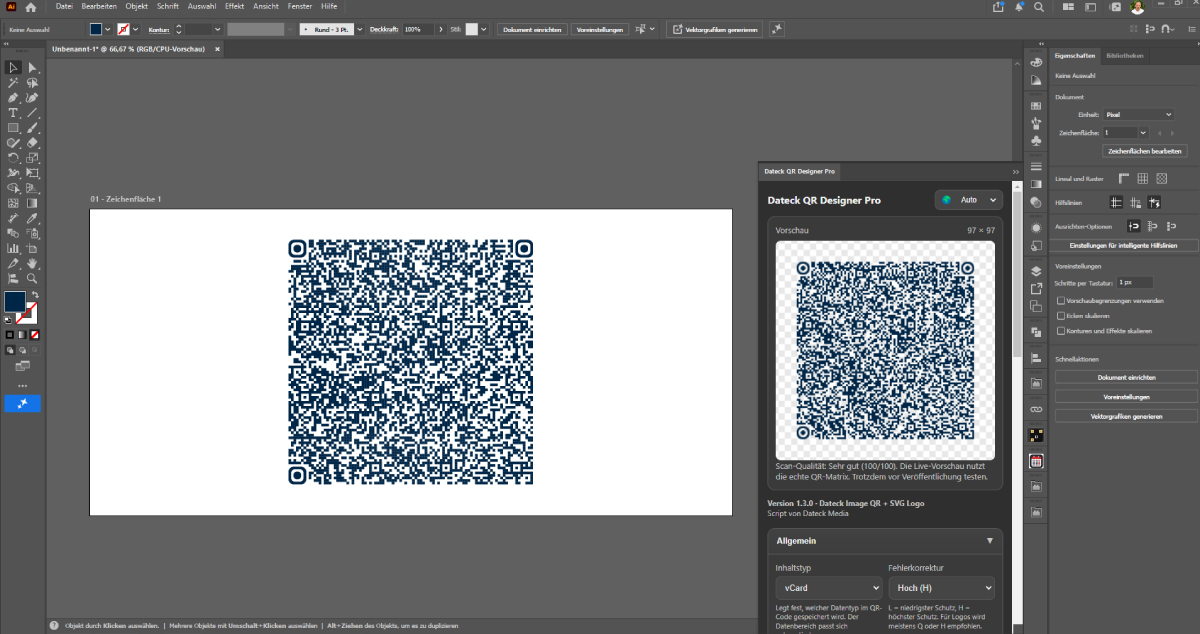Open the Layers panel icon in dock
The image size is (1200, 634).
pyautogui.click(x=1036, y=270)
